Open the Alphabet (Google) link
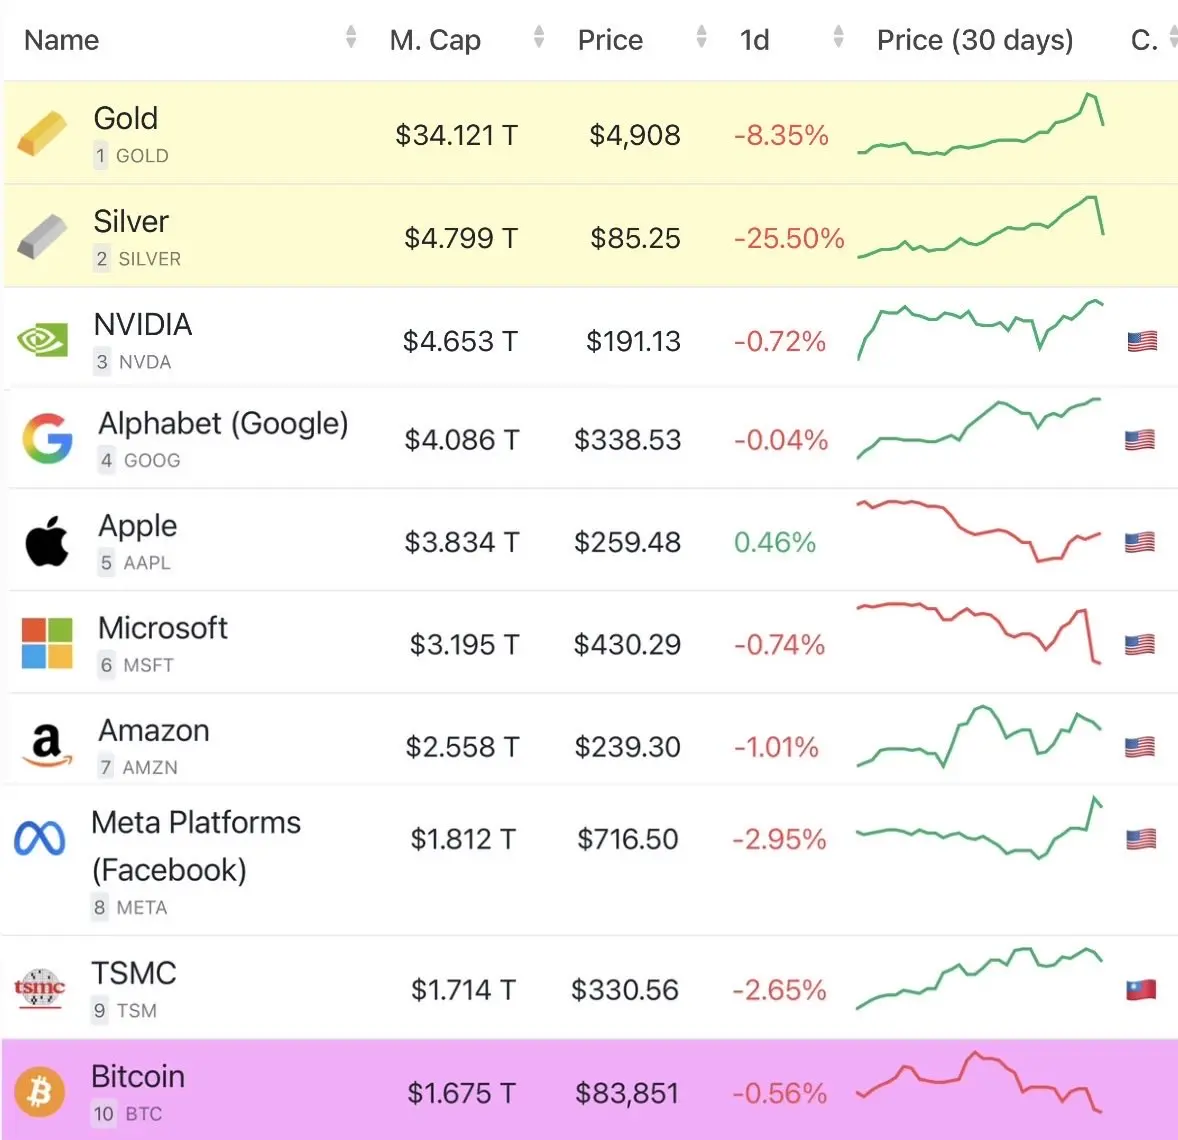The image size is (1178, 1140). coord(223,424)
